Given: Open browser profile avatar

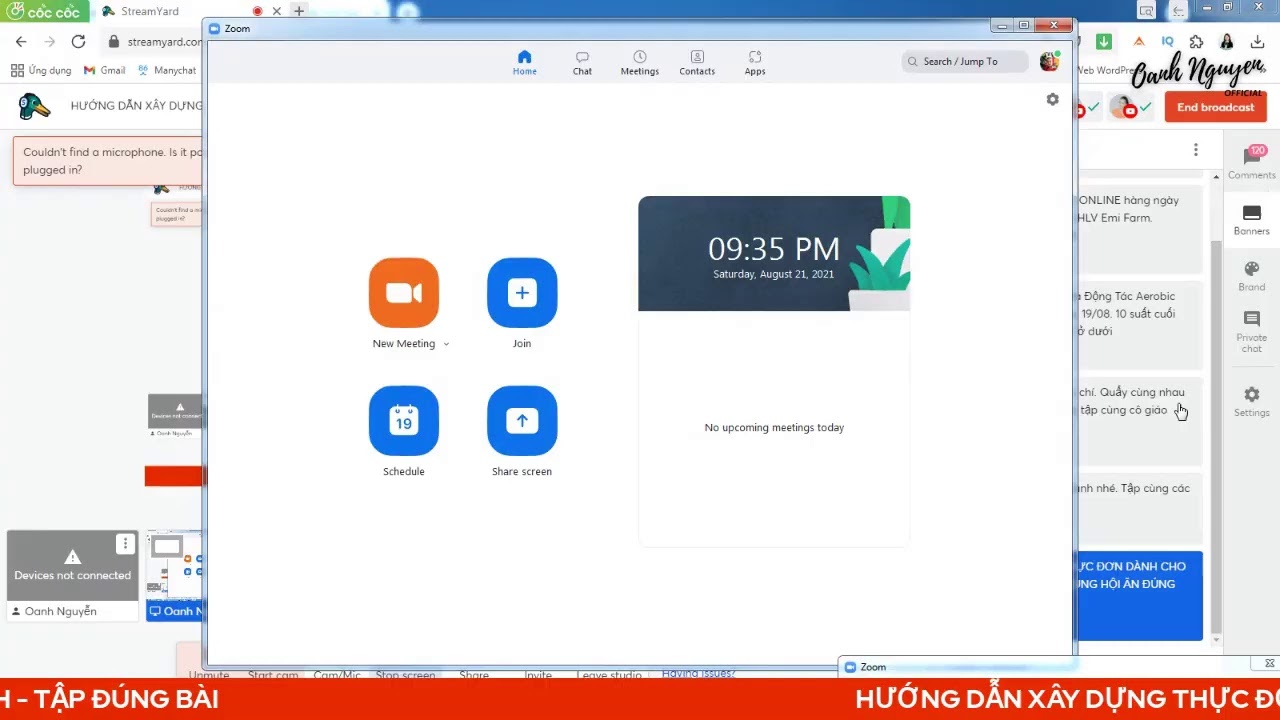Looking at the screenshot, I should 1227,41.
